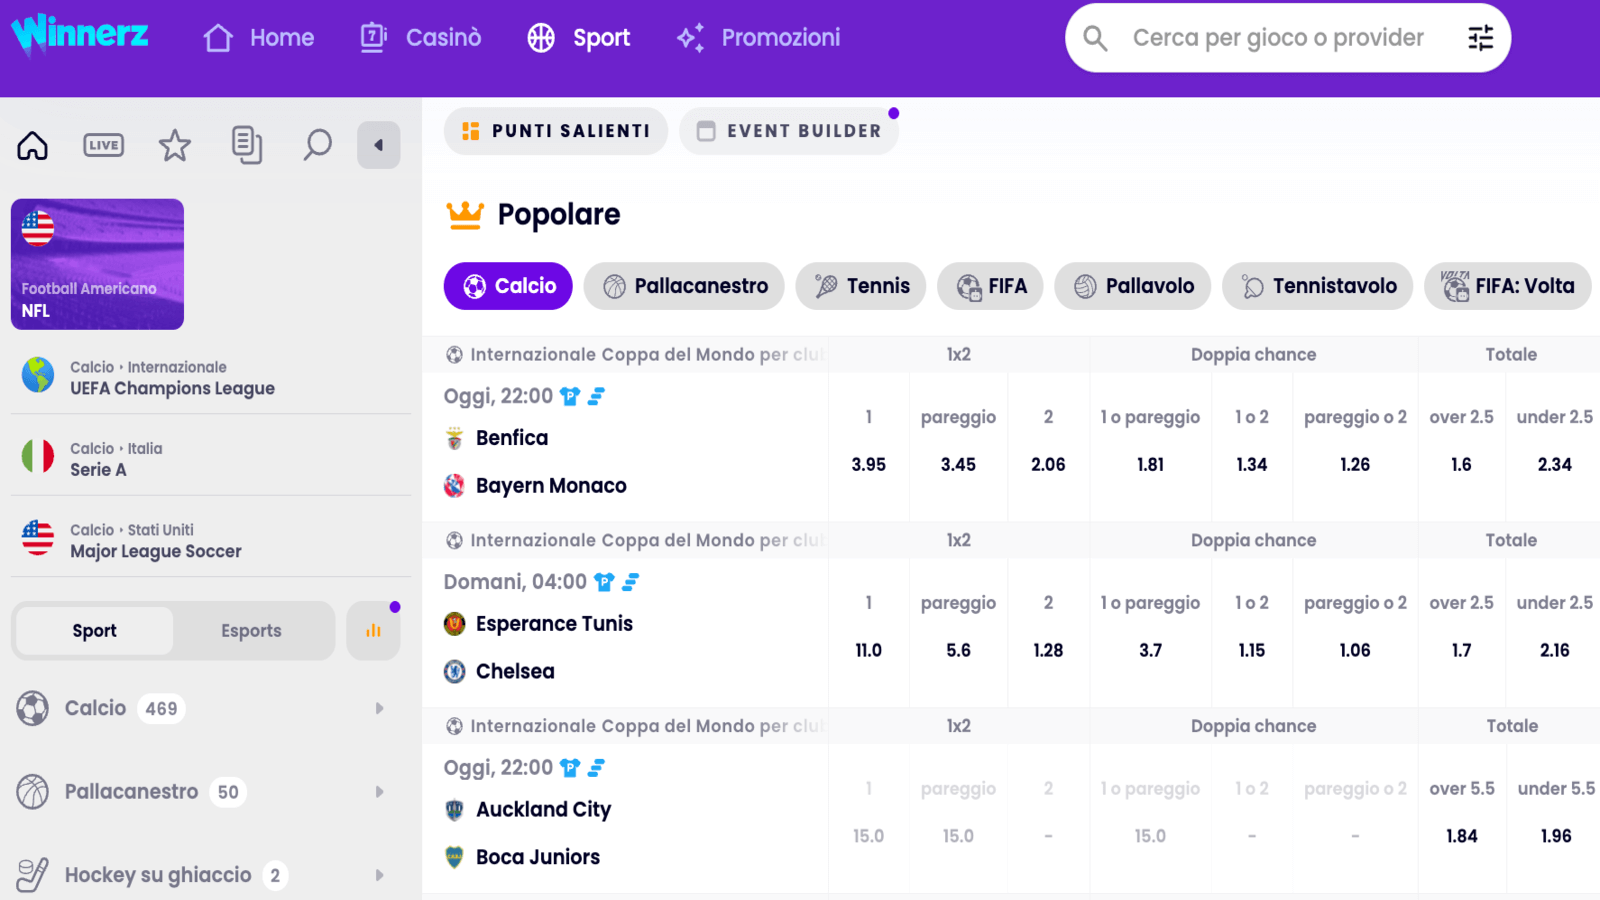The image size is (1600, 900).
Task: Click stats icon beside Domani 04:00
Action: tap(630, 582)
